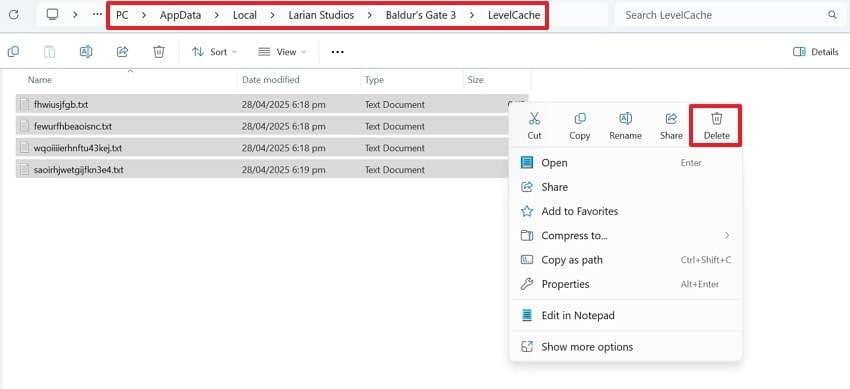Open the address bar ellipsis for hidden folders
The image size is (850, 389).
(x=97, y=15)
